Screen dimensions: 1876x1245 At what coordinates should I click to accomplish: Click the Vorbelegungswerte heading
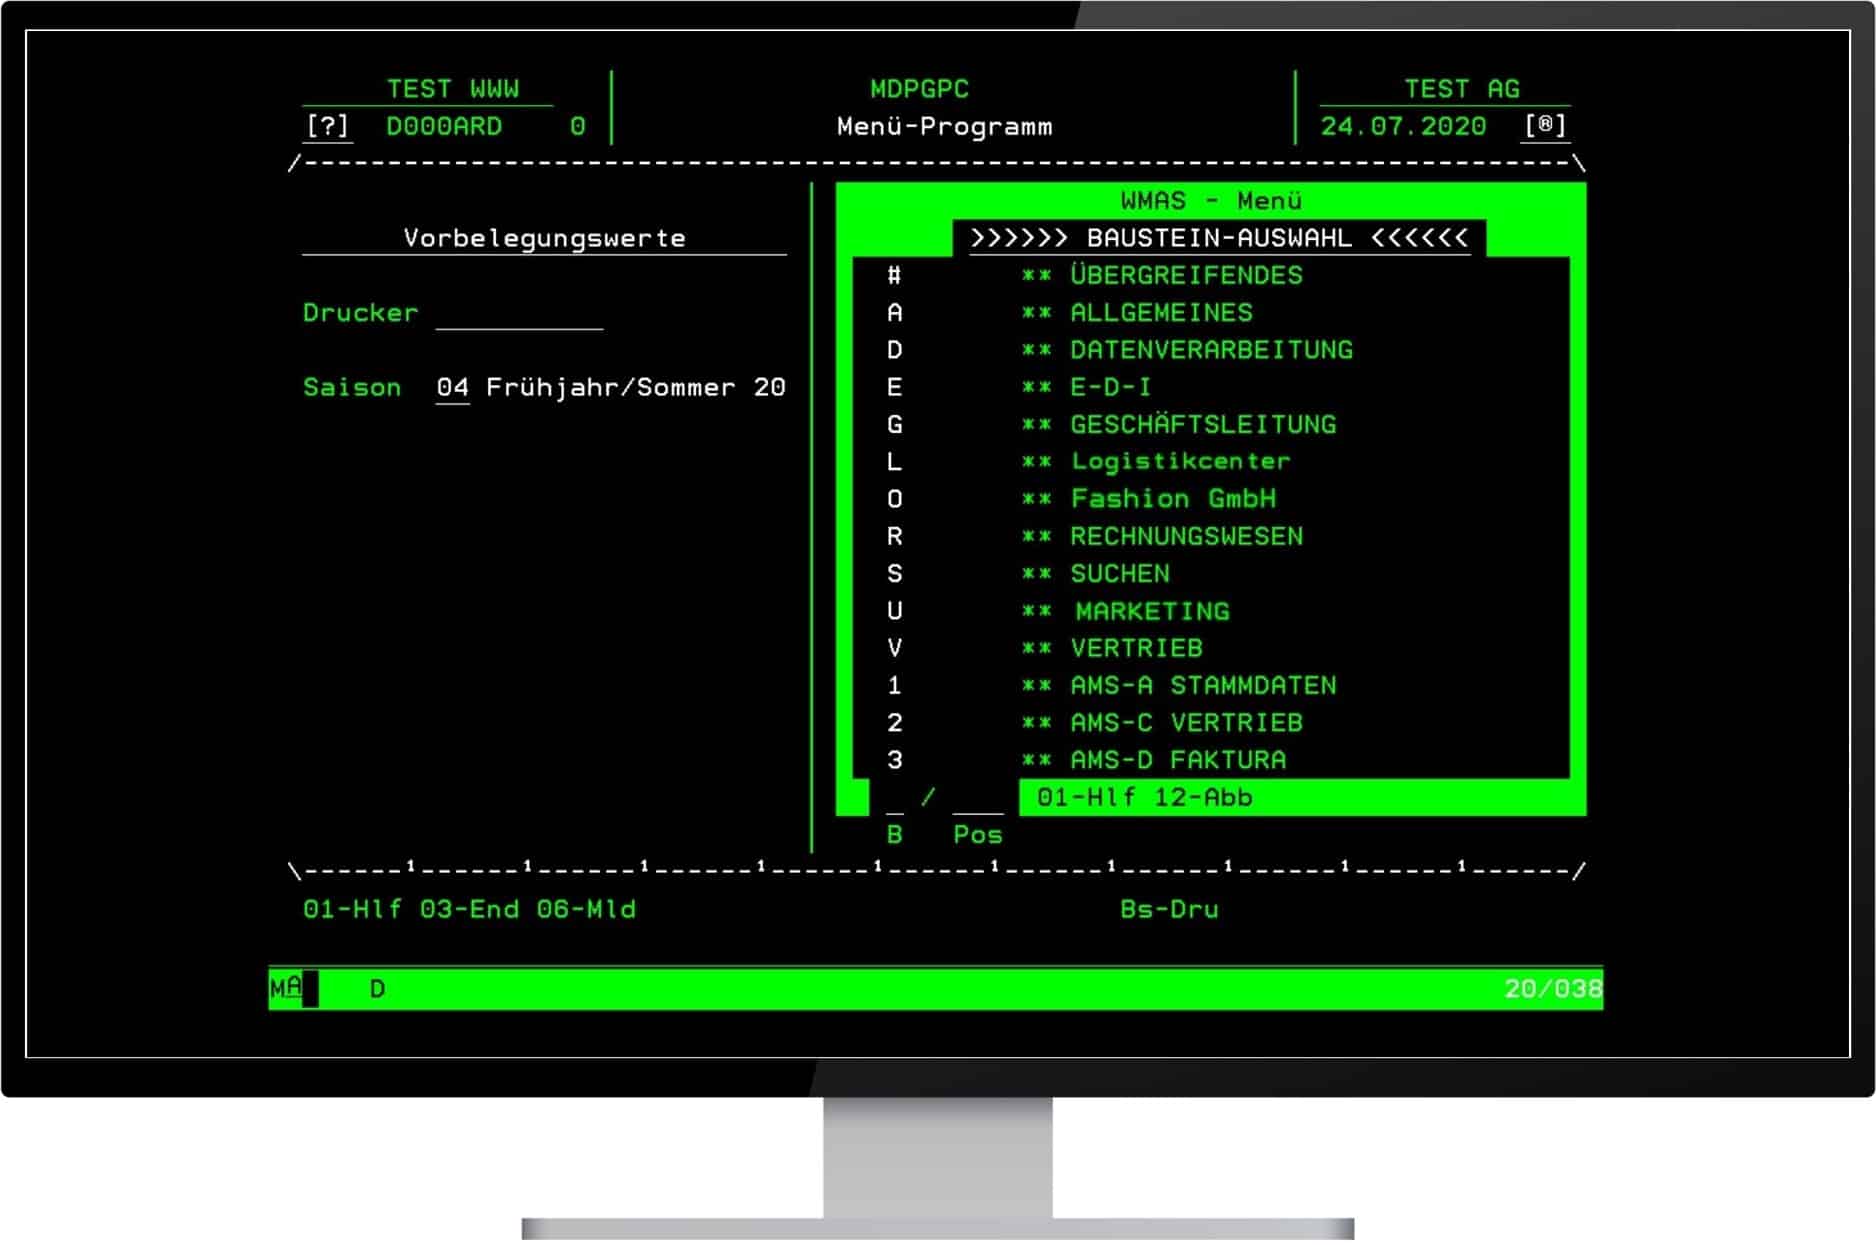point(544,238)
